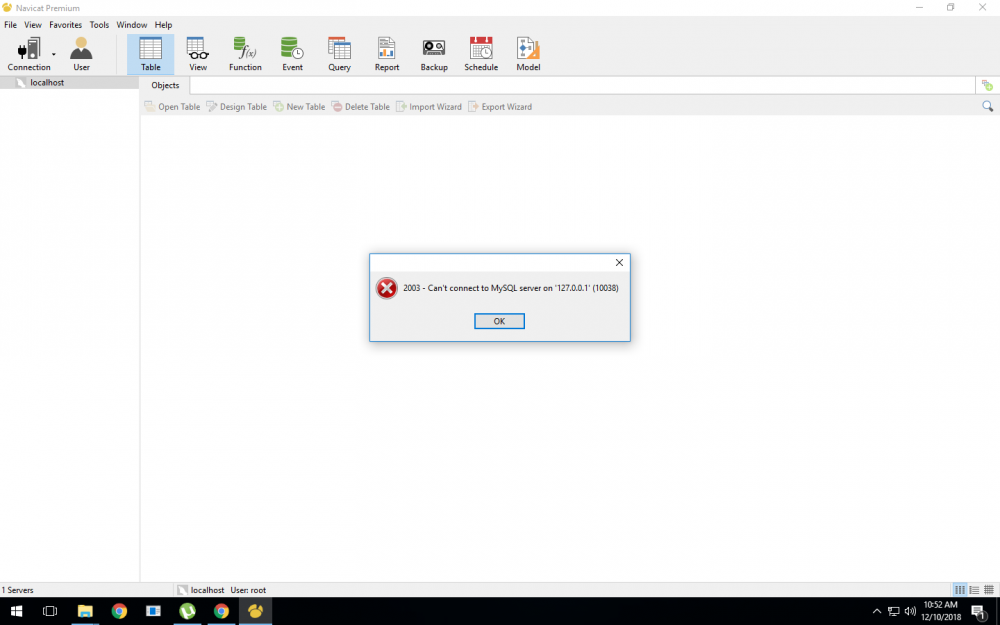Expand the Connection dropdown arrow
The image size is (1000, 625).
[54, 54]
